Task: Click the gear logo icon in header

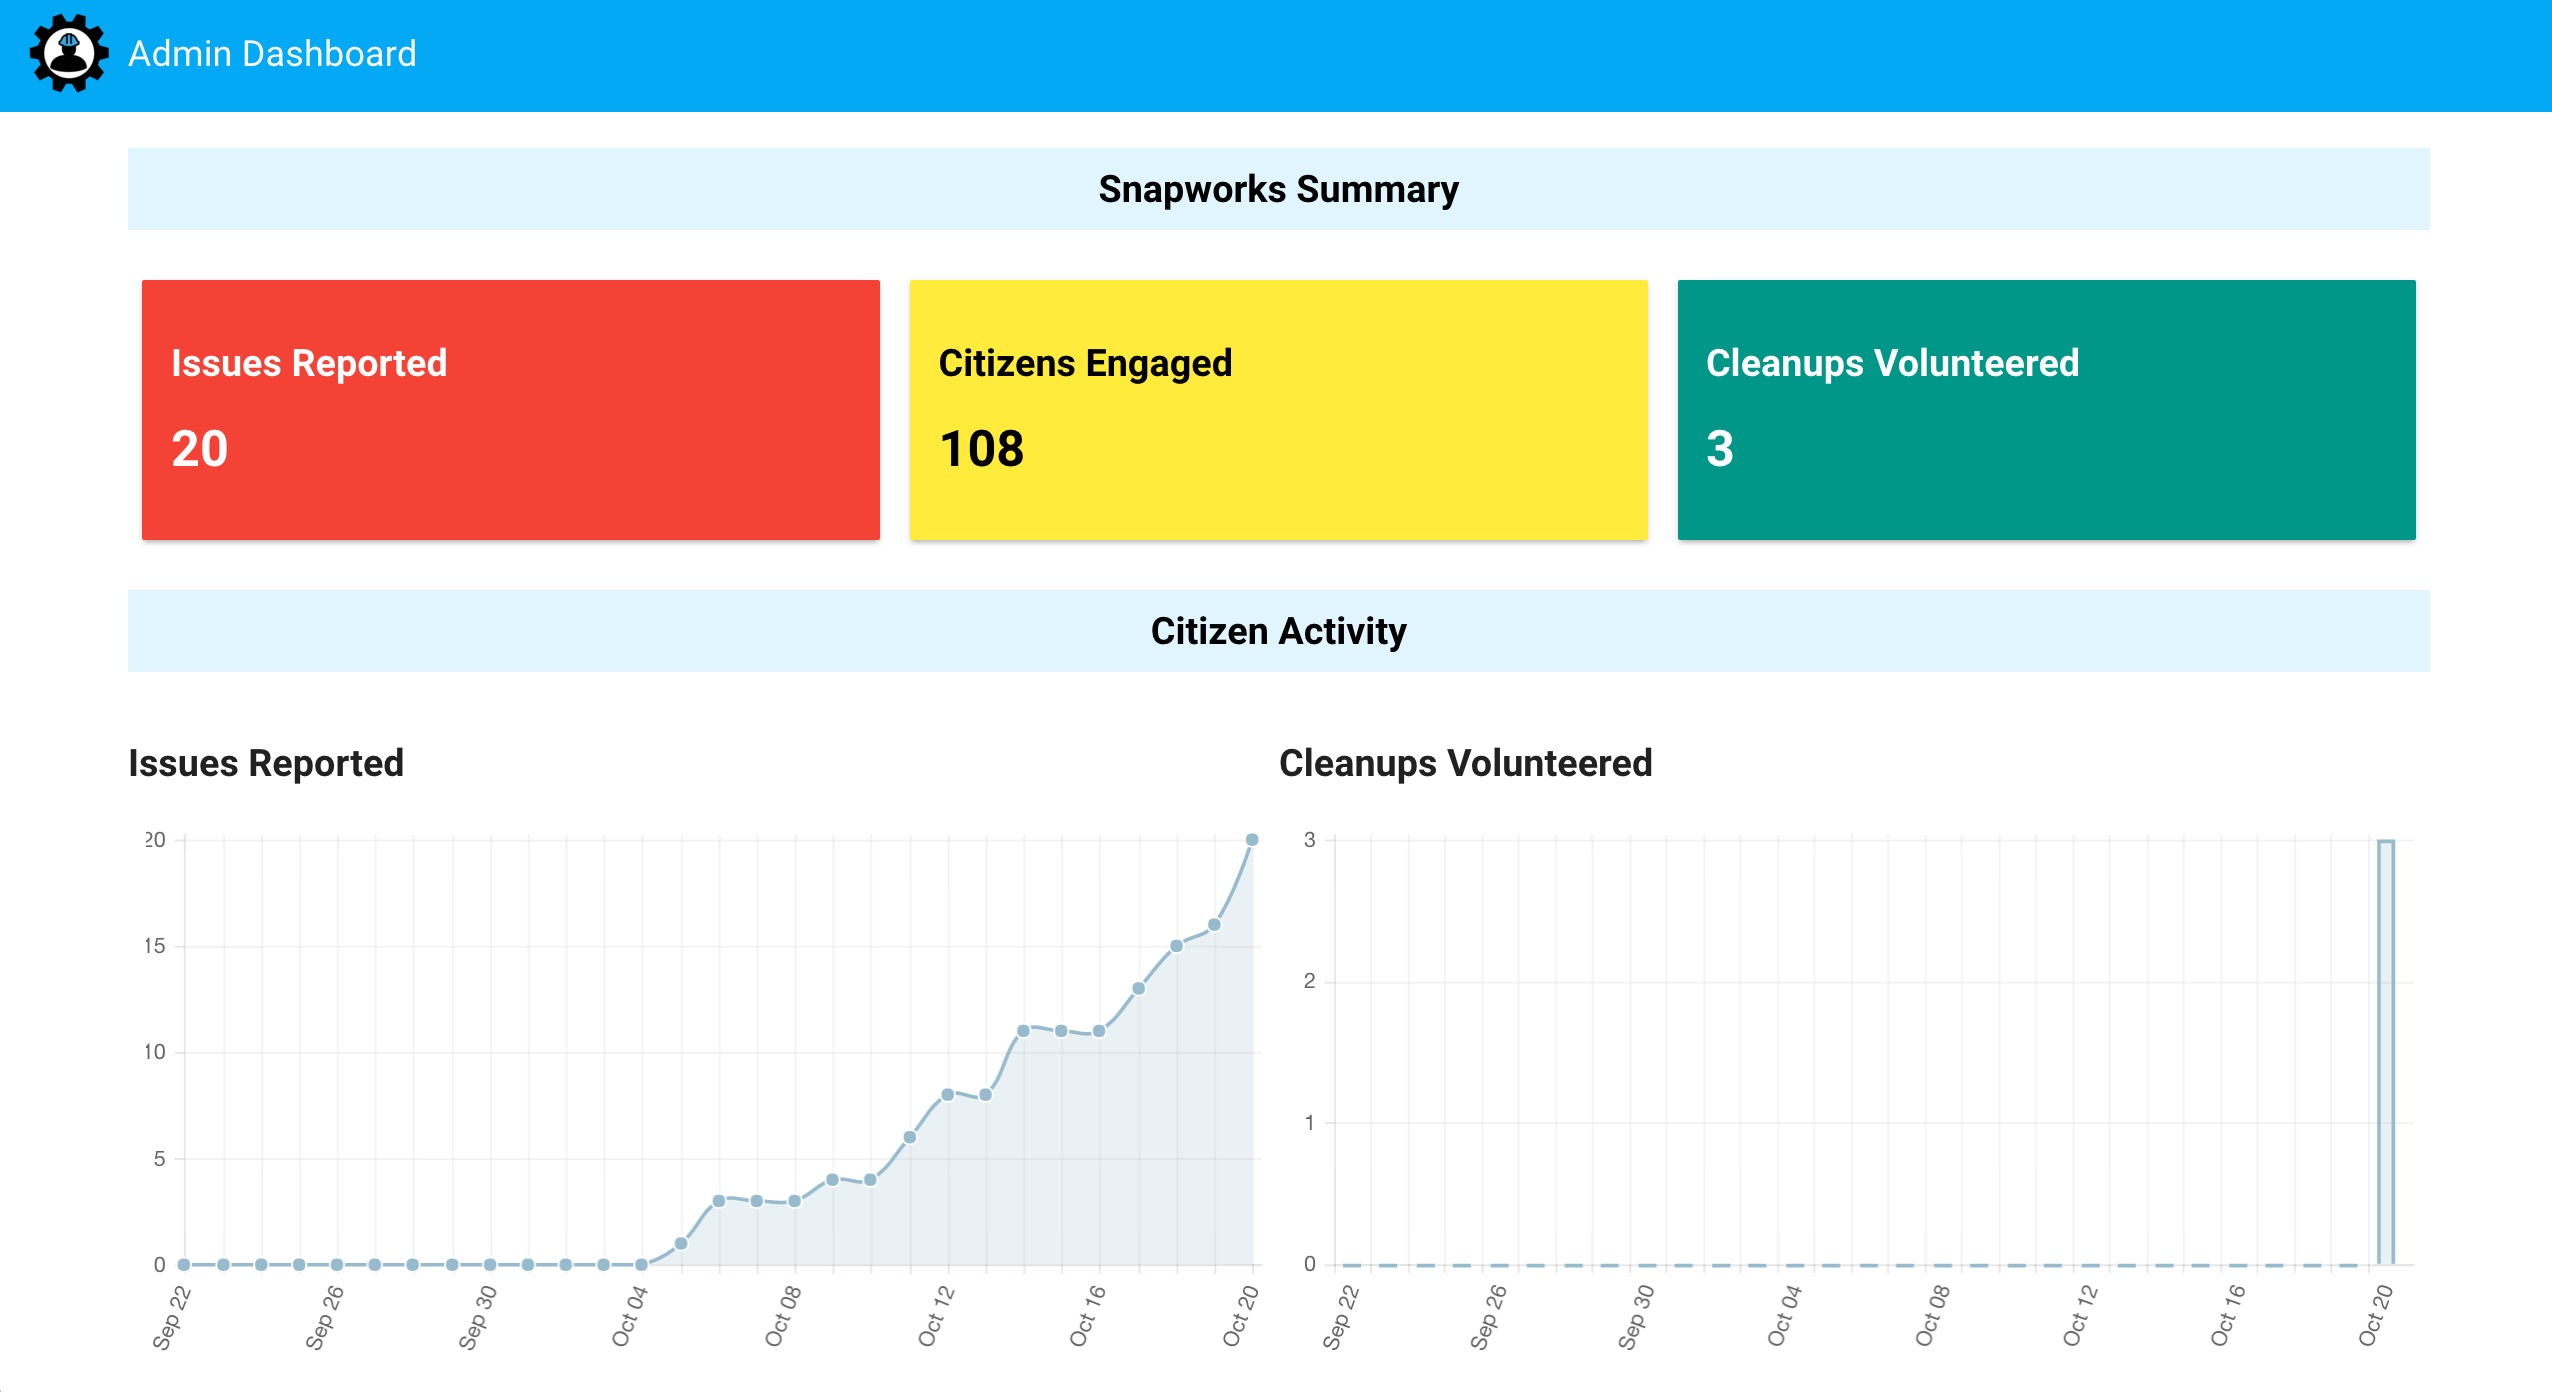Action: click(68, 54)
